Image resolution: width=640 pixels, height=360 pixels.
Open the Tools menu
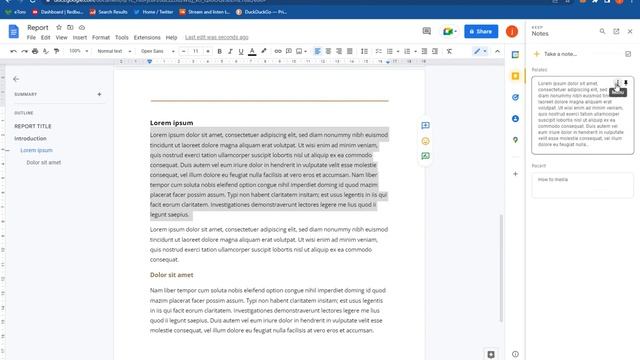tap(122, 38)
